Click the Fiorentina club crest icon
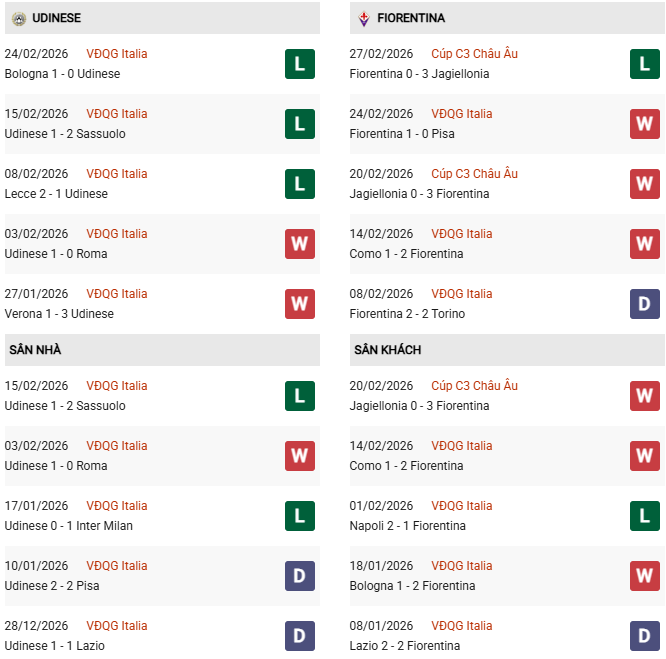This screenshot has height=659, width=666. pos(364,18)
